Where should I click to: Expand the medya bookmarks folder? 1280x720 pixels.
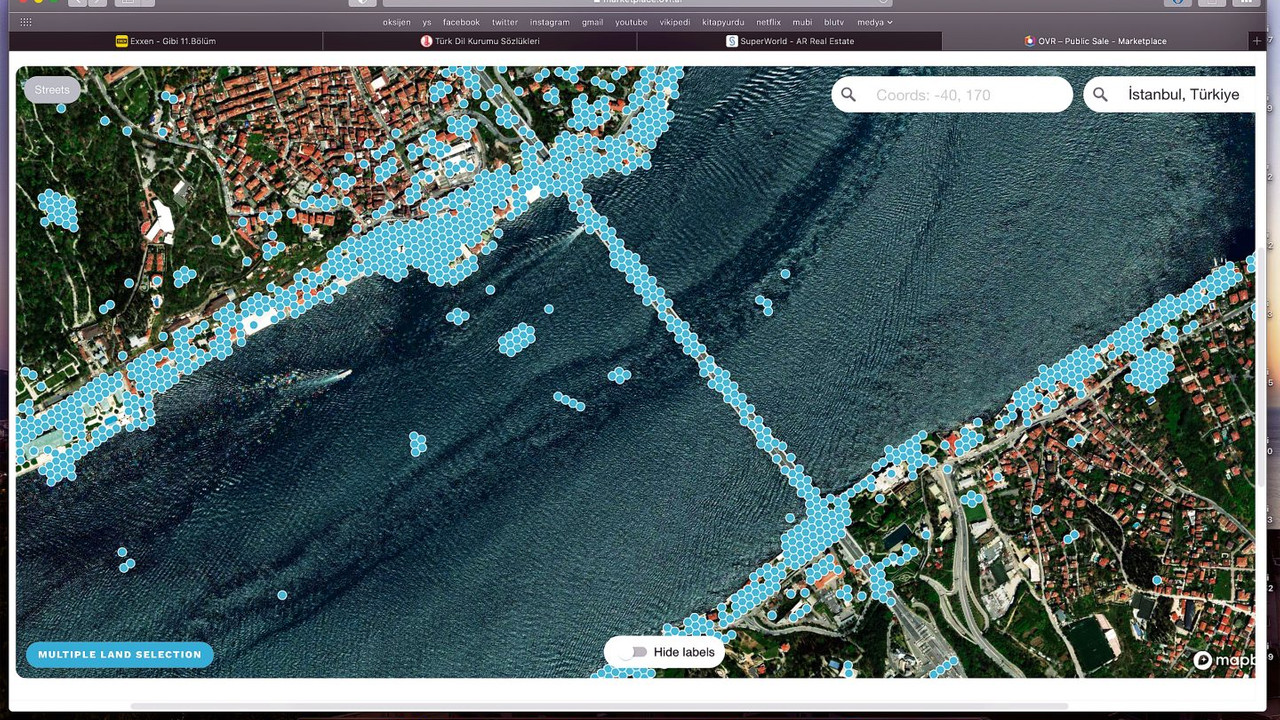875,22
